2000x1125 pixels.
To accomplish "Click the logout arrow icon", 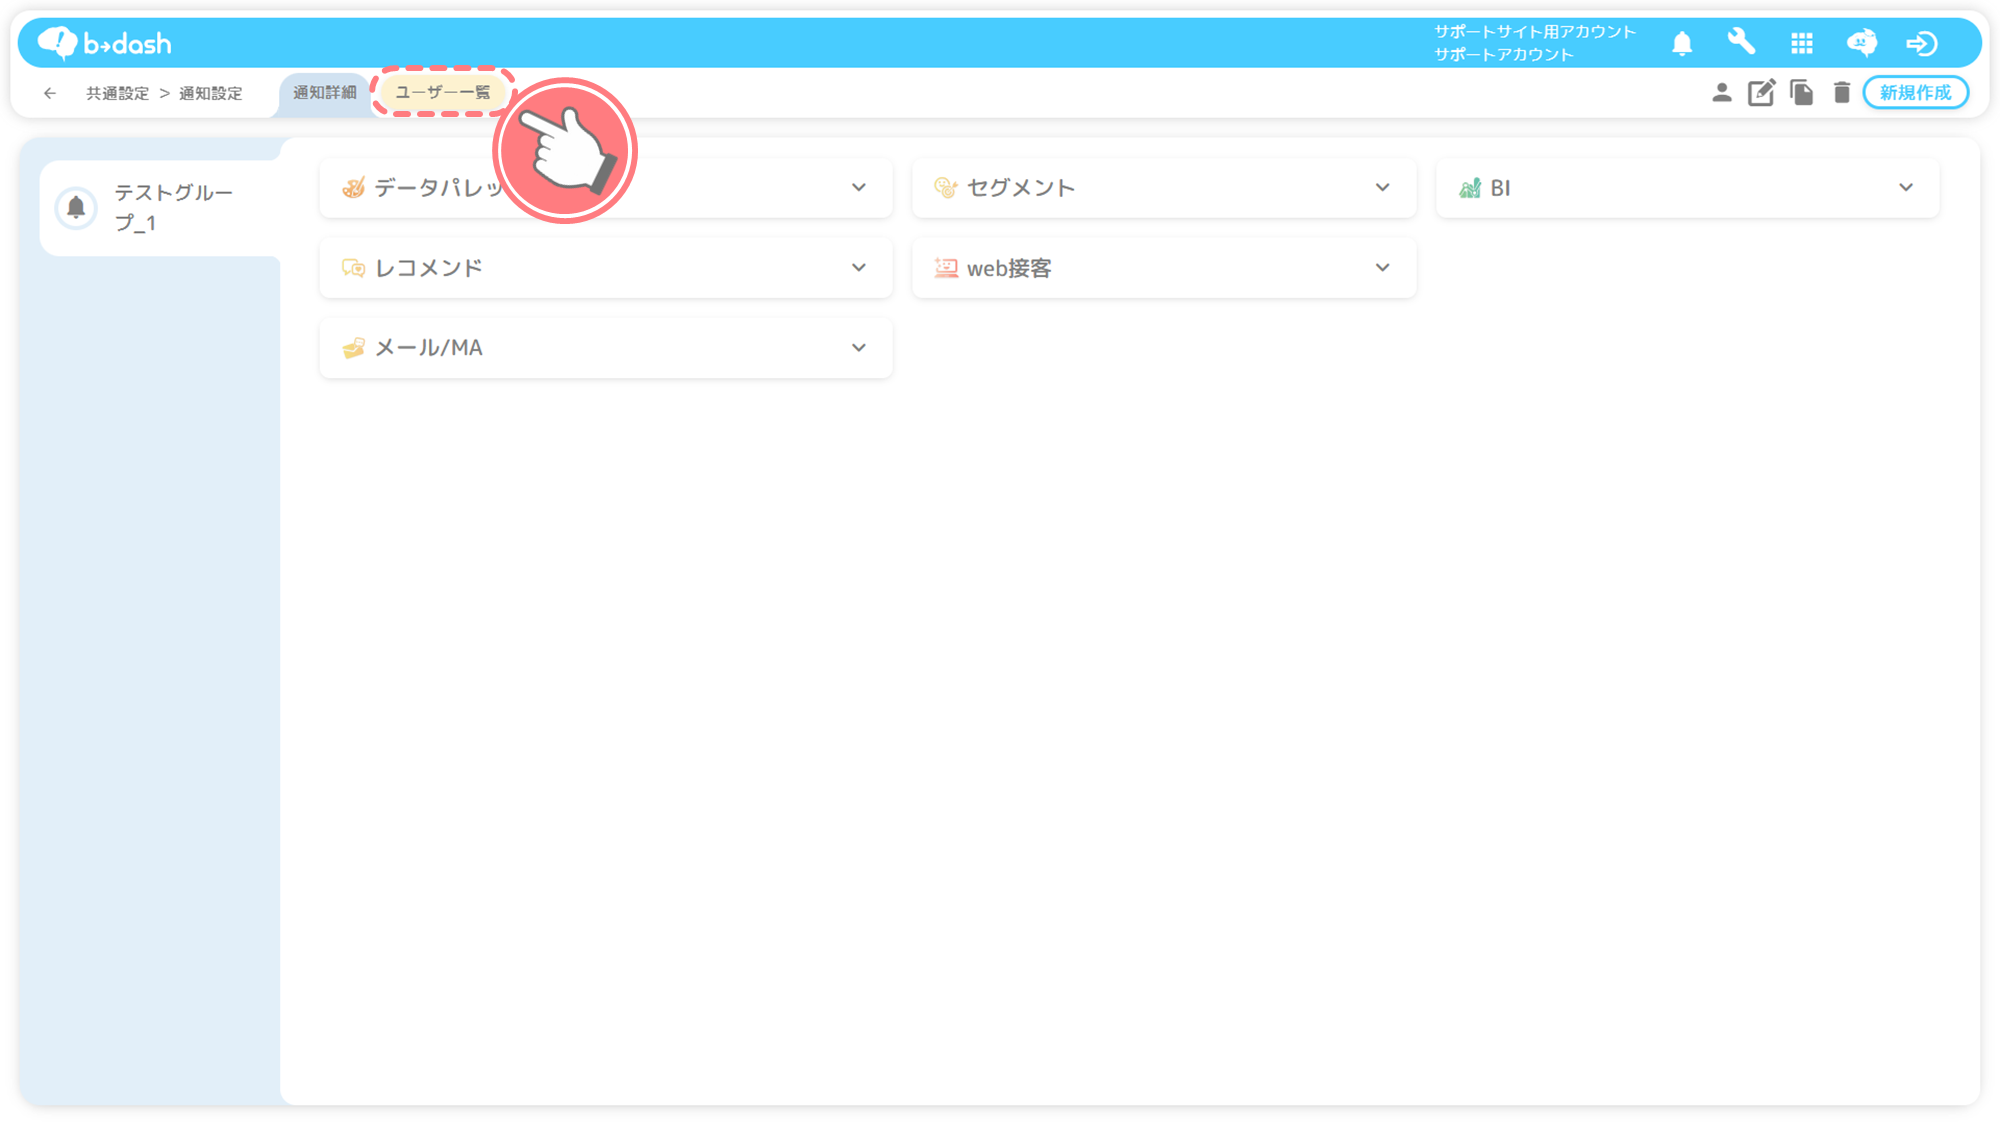I will pos(1921,43).
